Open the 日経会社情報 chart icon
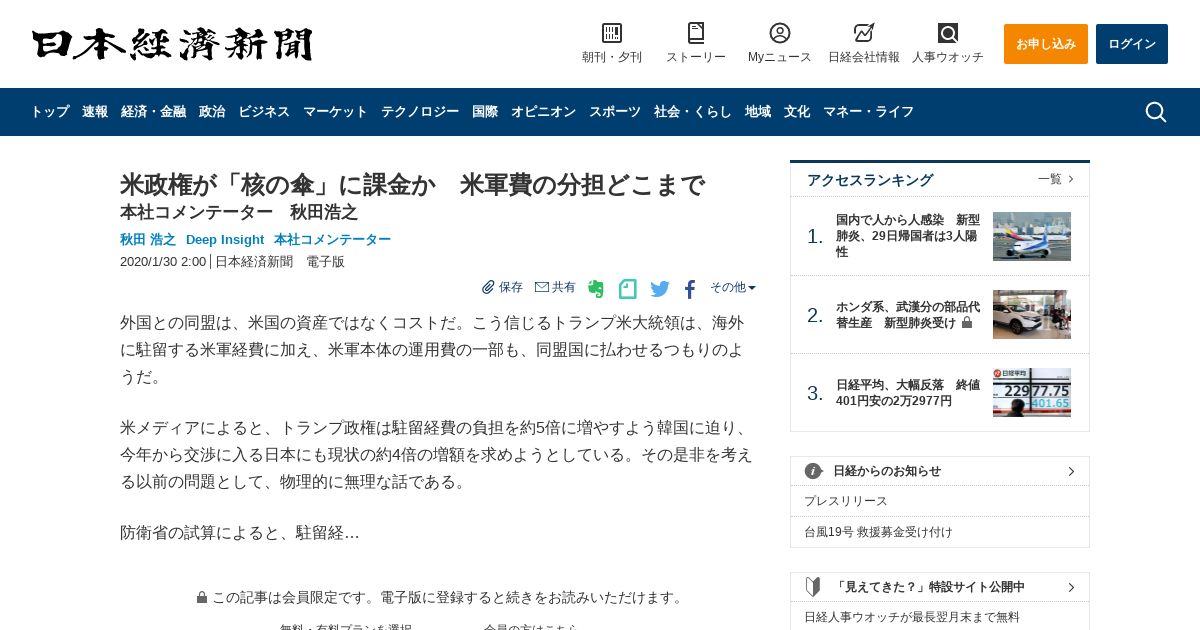 pos(864,33)
